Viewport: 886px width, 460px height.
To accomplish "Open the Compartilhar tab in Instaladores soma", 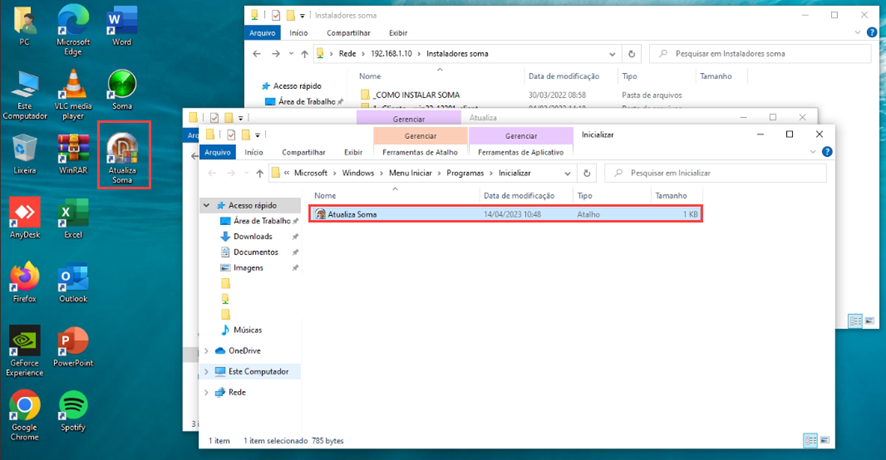I will tap(348, 33).
